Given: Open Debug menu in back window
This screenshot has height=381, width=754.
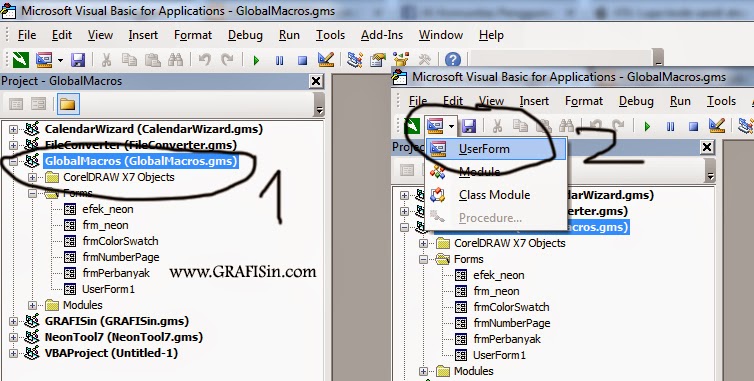Looking at the screenshot, I should pyautogui.click(x=245, y=35).
